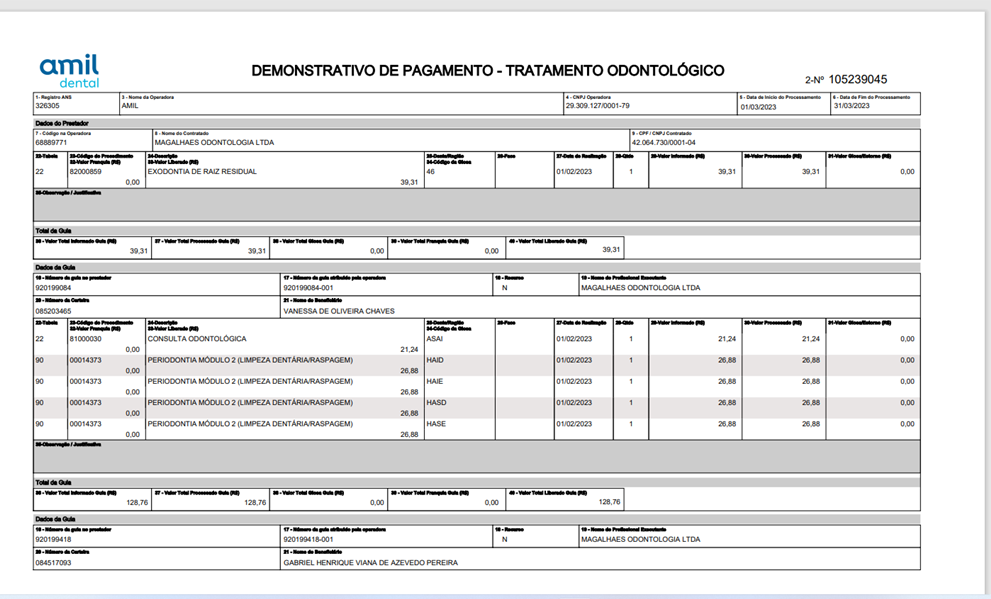Click the Registro ANS value 326305
This screenshot has height=599, width=991.
[x=47, y=105]
